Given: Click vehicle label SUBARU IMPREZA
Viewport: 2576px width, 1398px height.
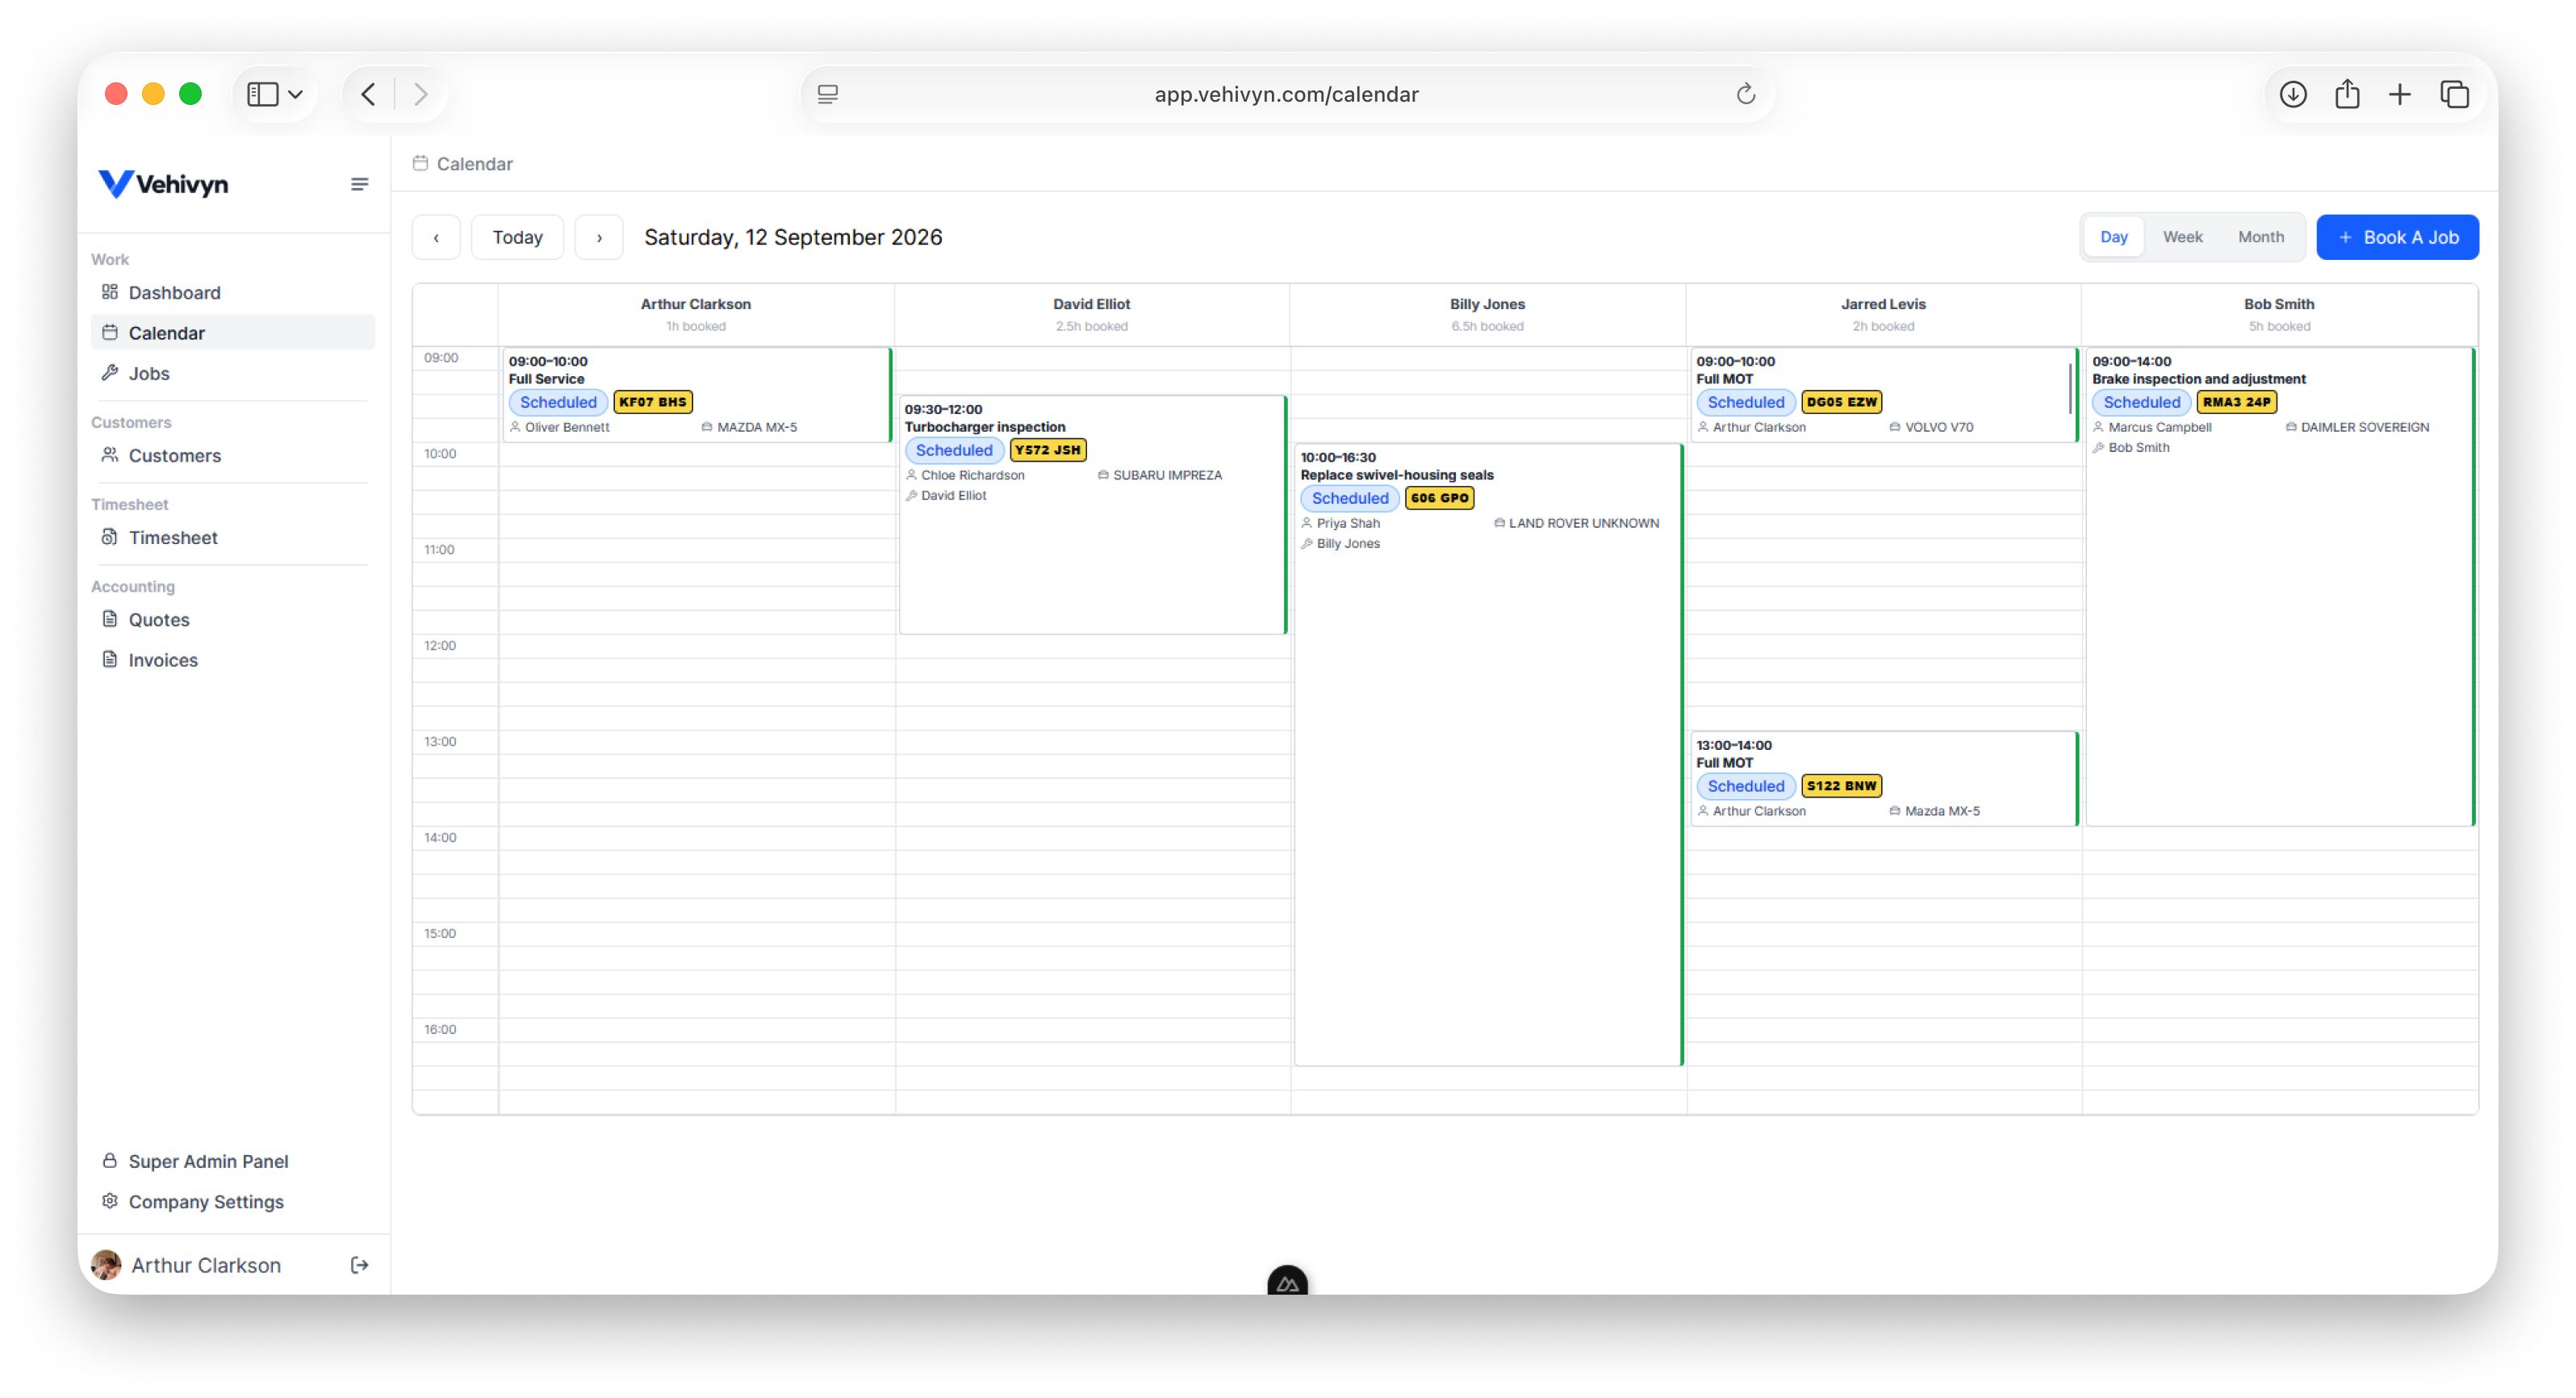Looking at the screenshot, I should [x=1167, y=475].
